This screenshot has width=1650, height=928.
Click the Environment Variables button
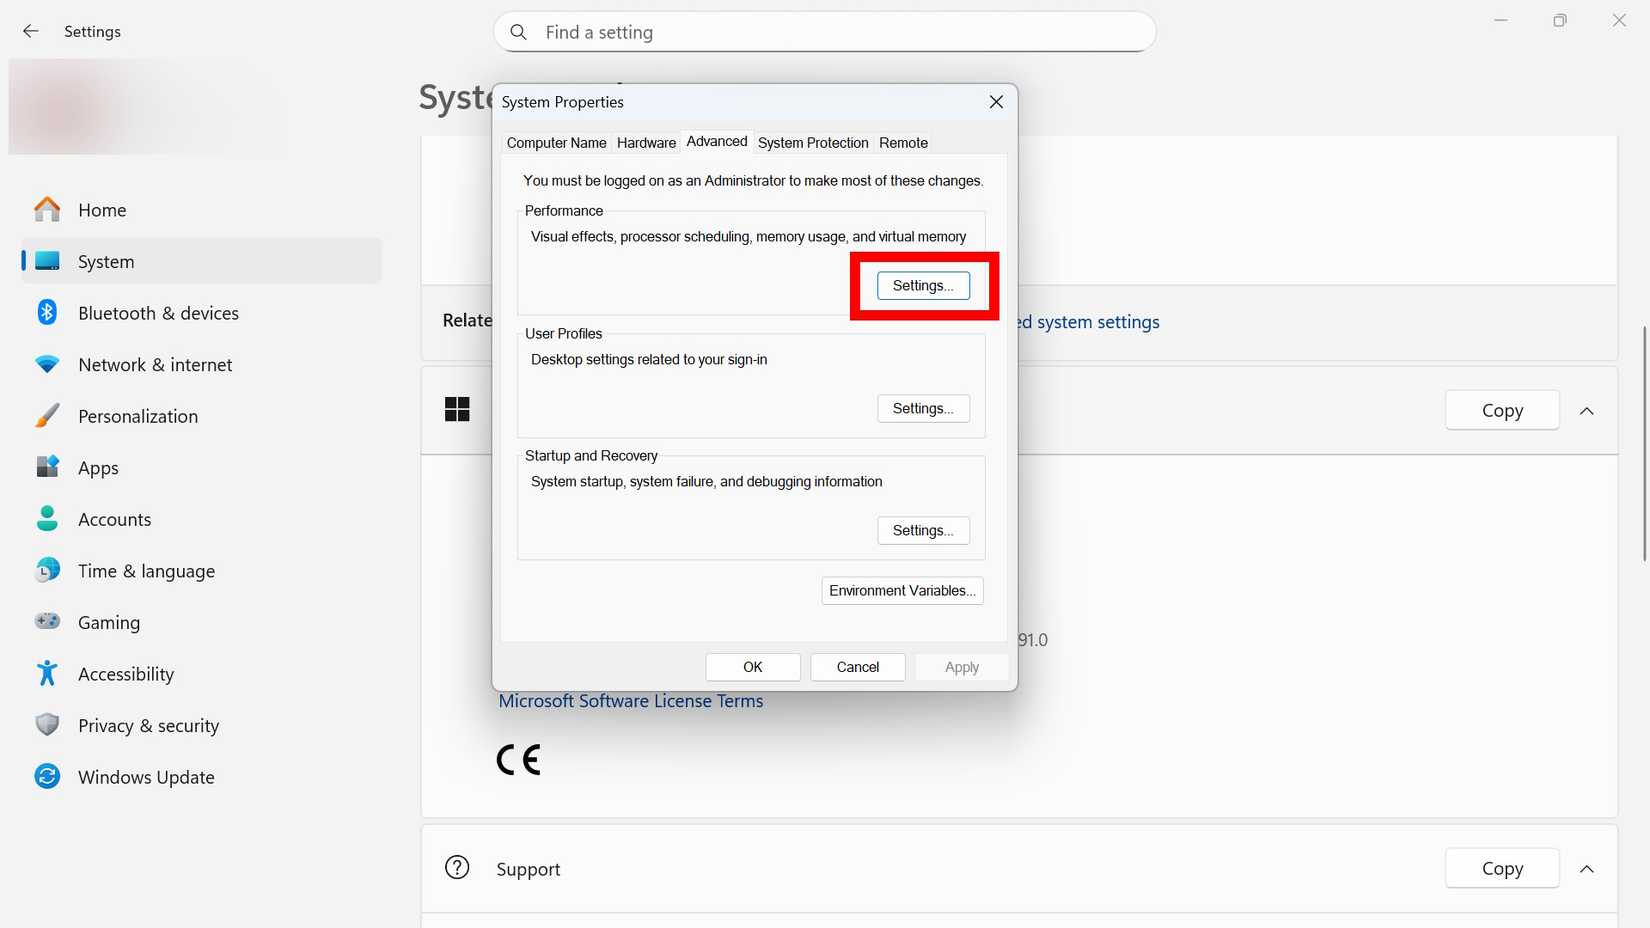coord(901,590)
